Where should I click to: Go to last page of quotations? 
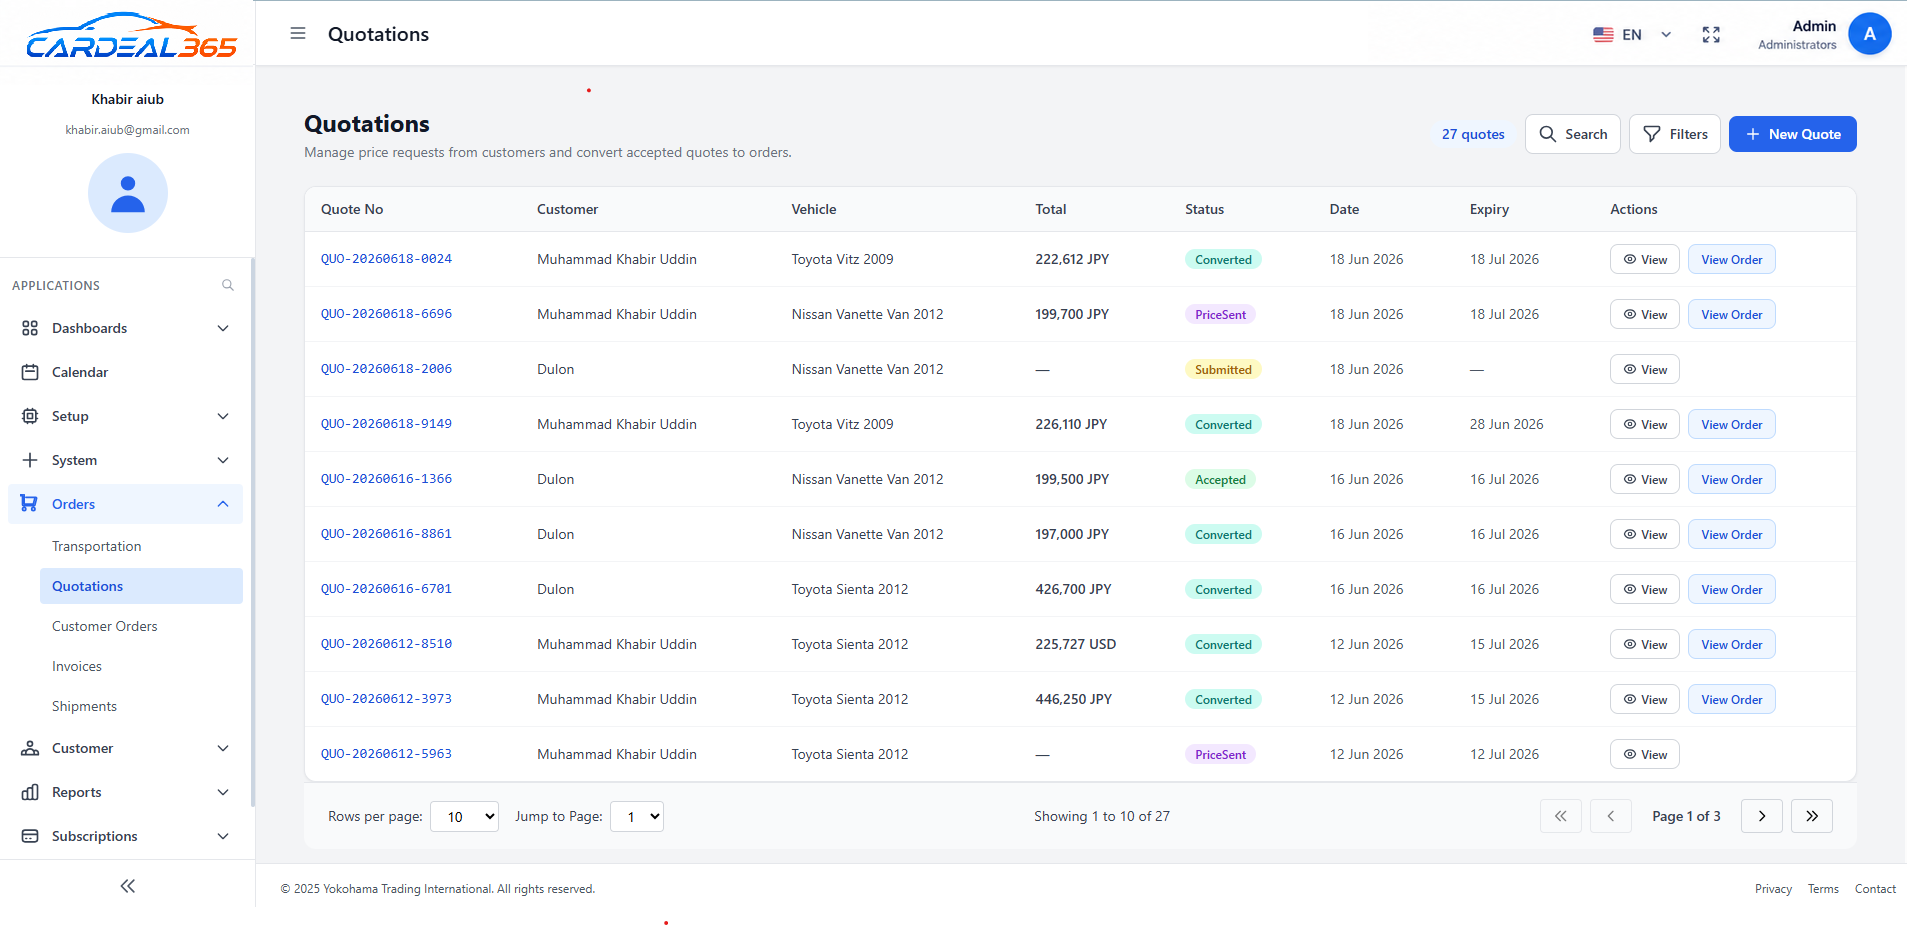click(x=1811, y=816)
